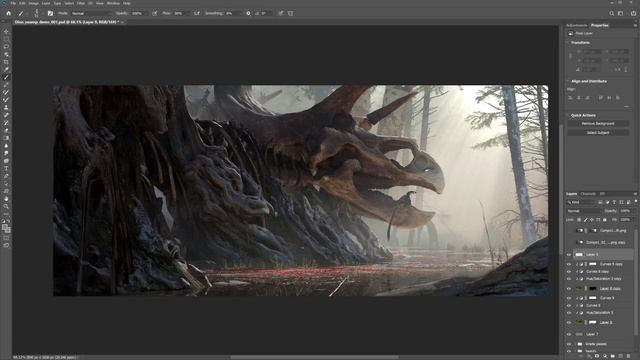Add a layer mask from Layers panel bottom
The height and width of the screenshot is (360, 640).
[x=597, y=356]
